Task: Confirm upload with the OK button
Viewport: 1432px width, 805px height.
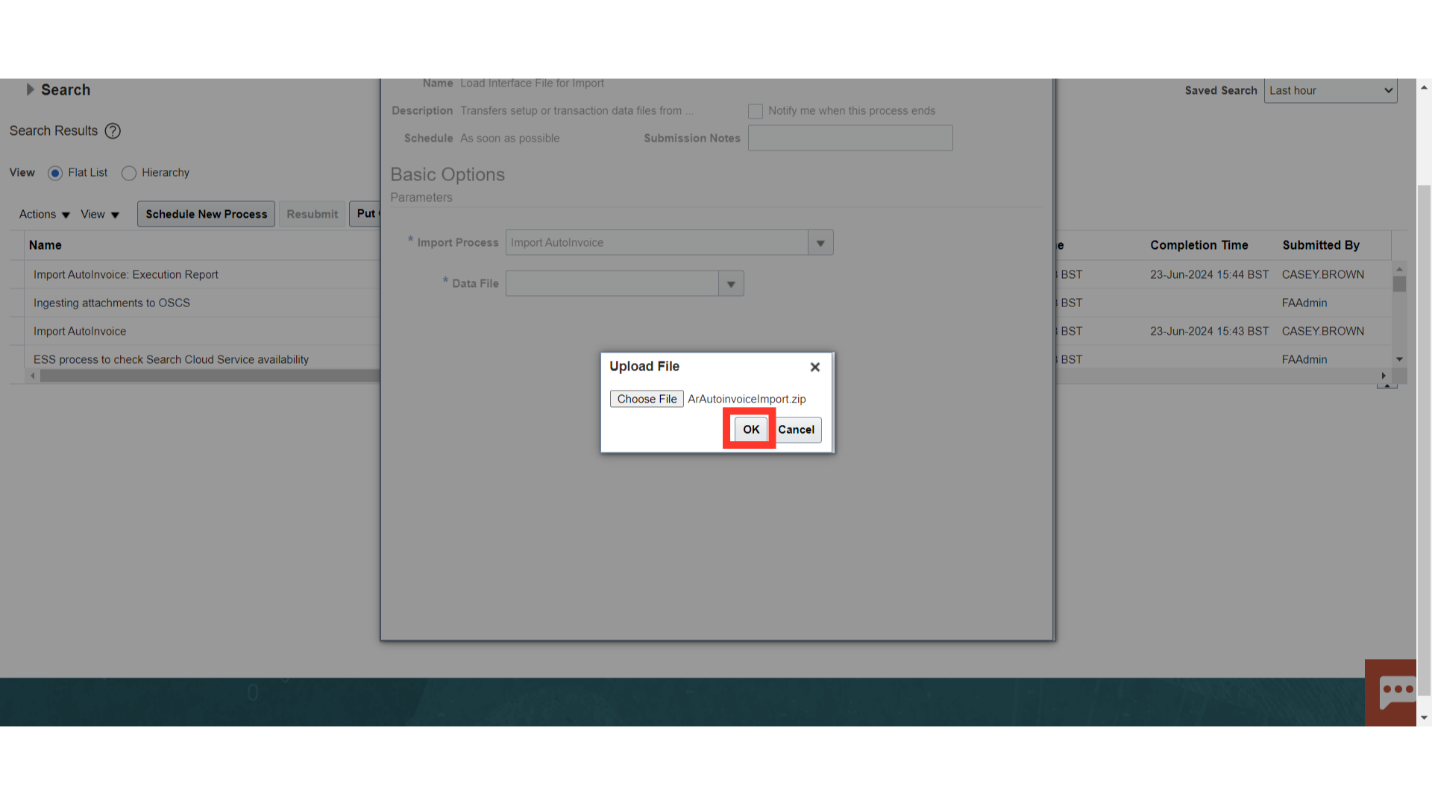Action: tap(751, 430)
